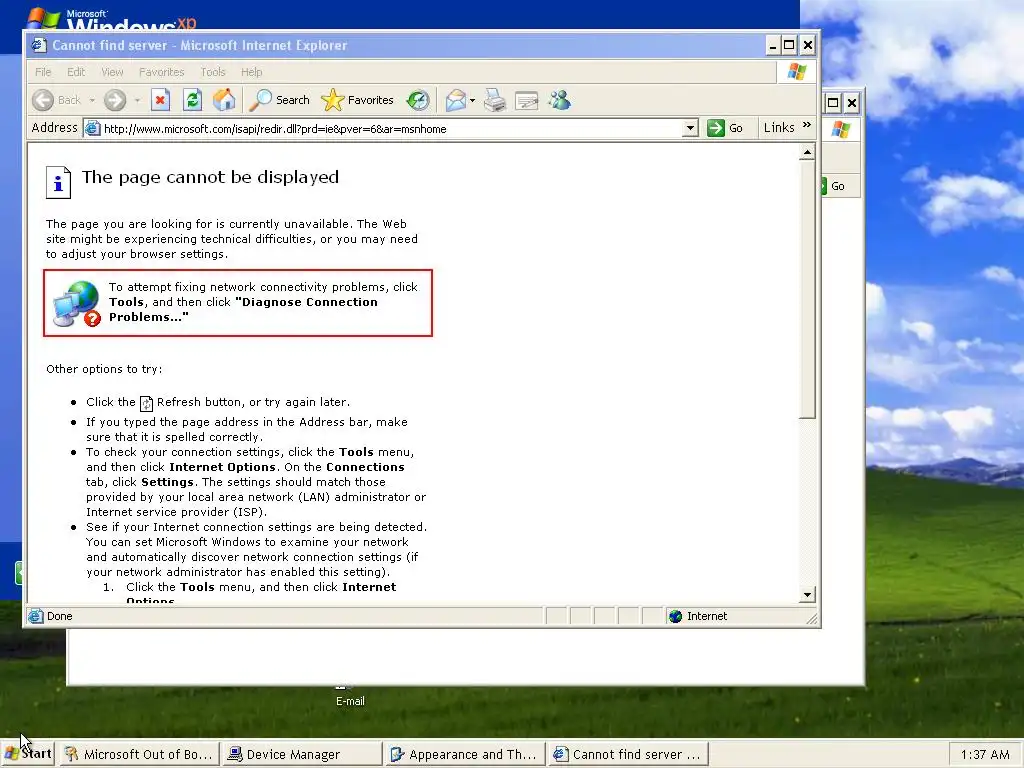Click the network diagnose globe icon
Image resolution: width=1024 pixels, height=768 pixels.
pyautogui.click(x=77, y=303)
